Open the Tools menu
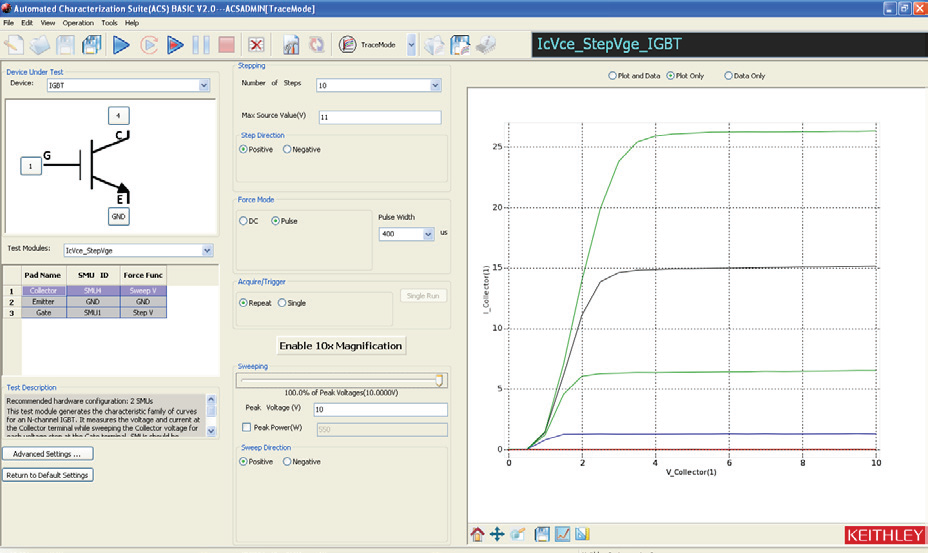This screenshot has height=553, width=928. pos(109,22)
